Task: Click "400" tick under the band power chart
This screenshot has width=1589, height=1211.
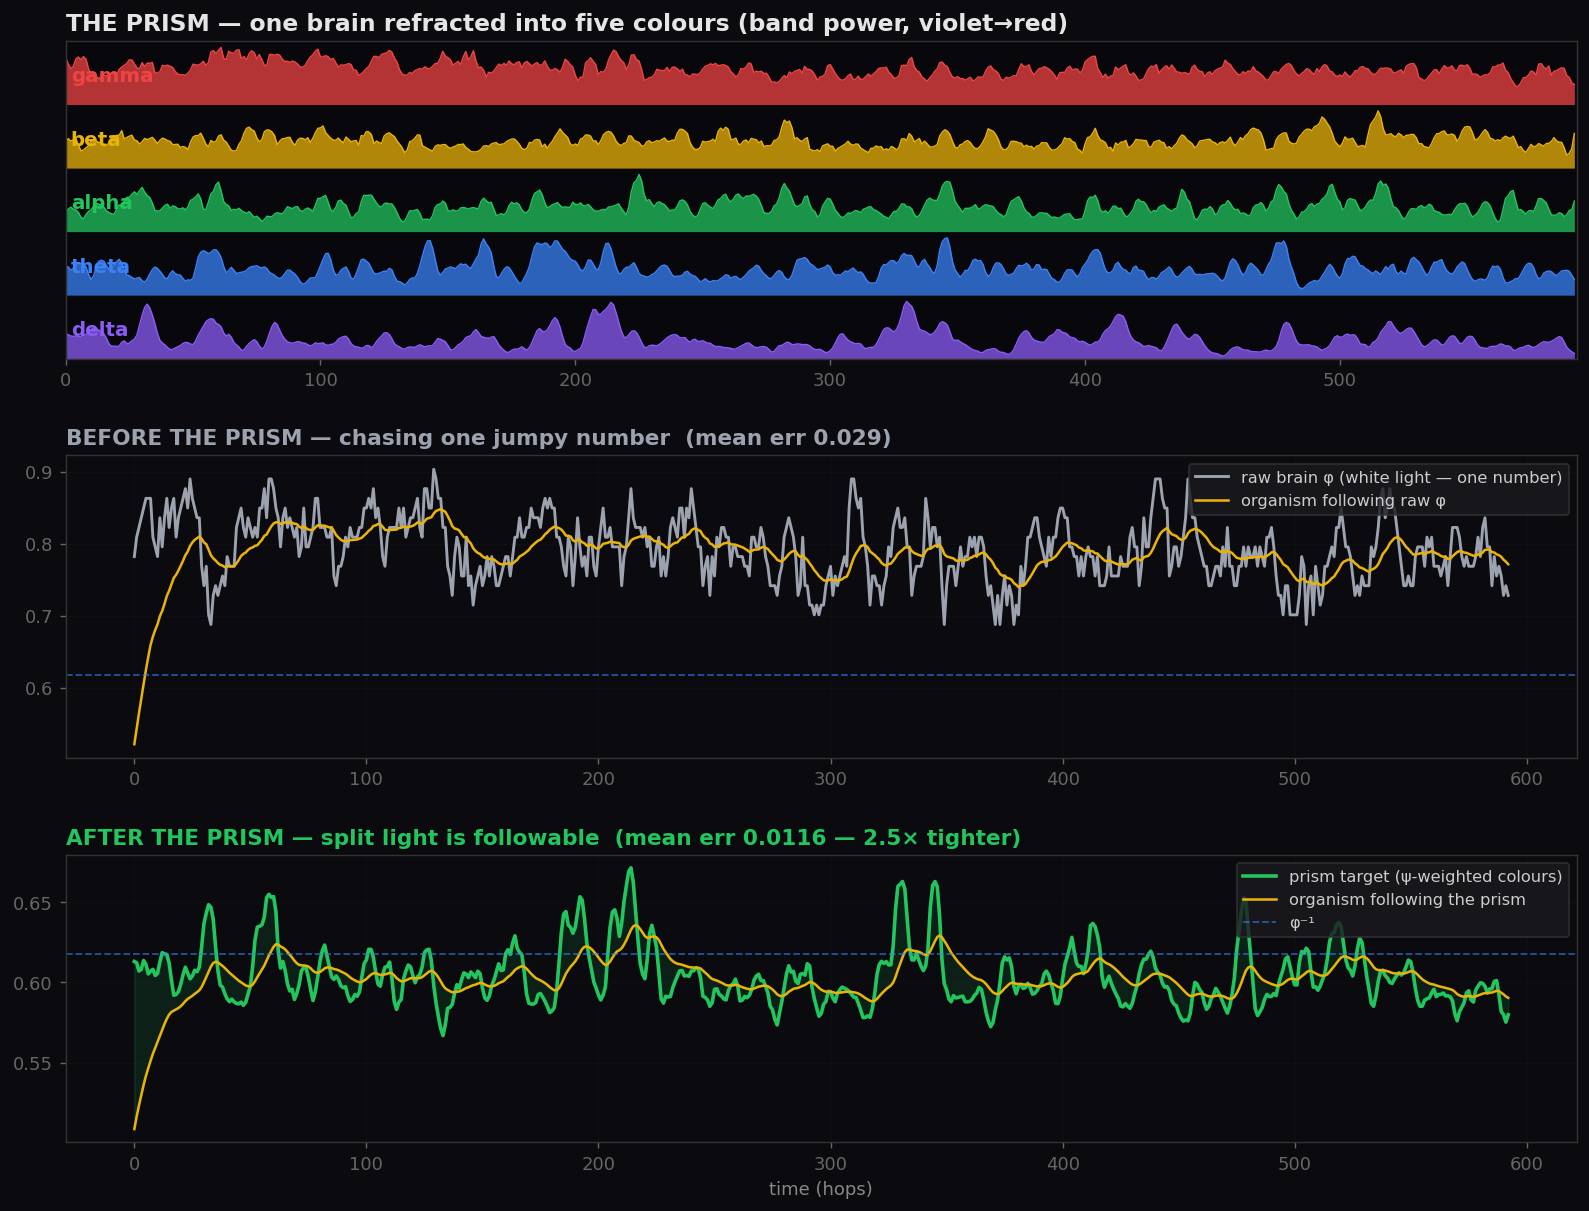Action: [x=1085, y=380]
